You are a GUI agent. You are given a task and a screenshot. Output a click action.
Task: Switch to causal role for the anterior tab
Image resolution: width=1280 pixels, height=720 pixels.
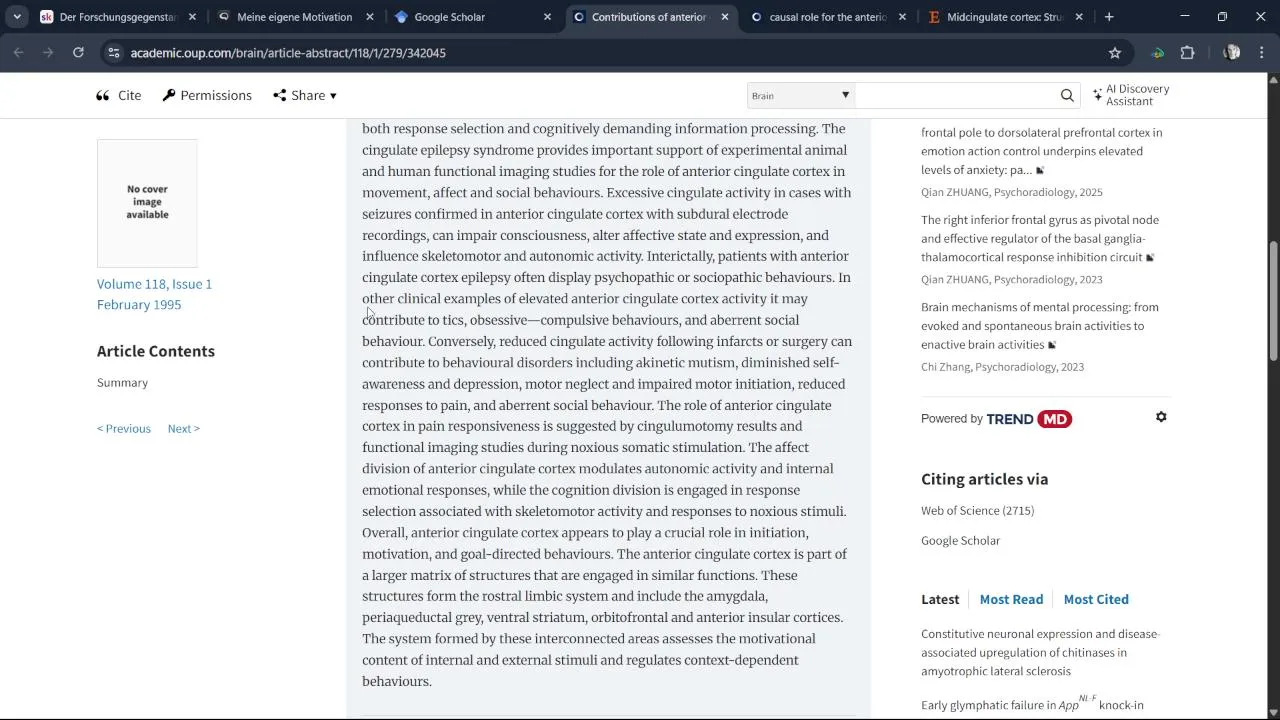click(828, 17)
